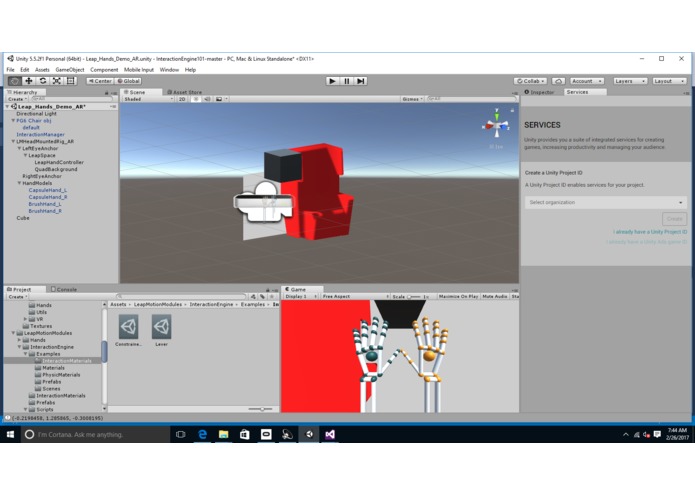The image size is (695, 494).
Task: Click the Constraine.. asset thumbnail
Action: 129,327
